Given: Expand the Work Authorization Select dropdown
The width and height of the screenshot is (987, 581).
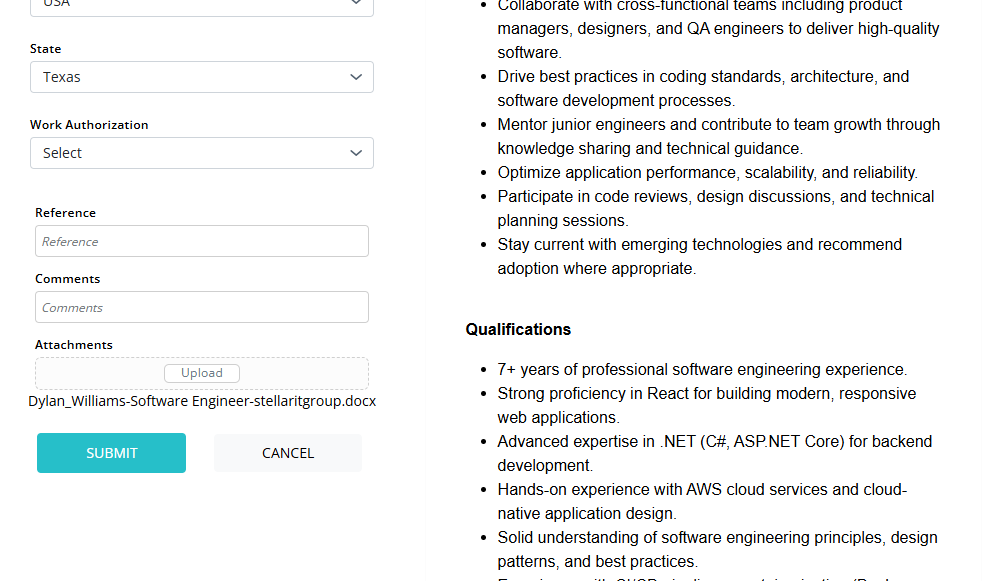Looking at the screenshot, I should coord(200,153).
